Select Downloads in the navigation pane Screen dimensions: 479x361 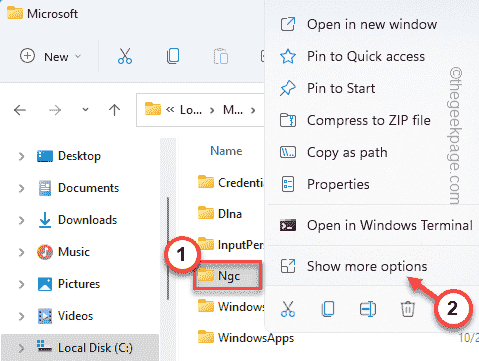click(x=77, y=220)
